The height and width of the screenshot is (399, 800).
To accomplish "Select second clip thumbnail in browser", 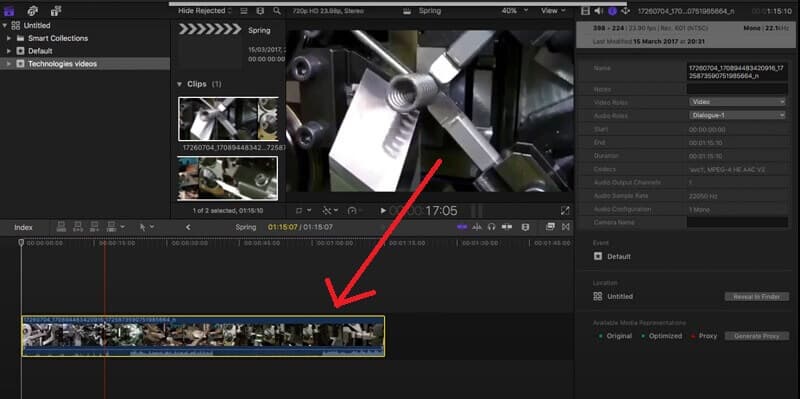I will coord(228,178).
